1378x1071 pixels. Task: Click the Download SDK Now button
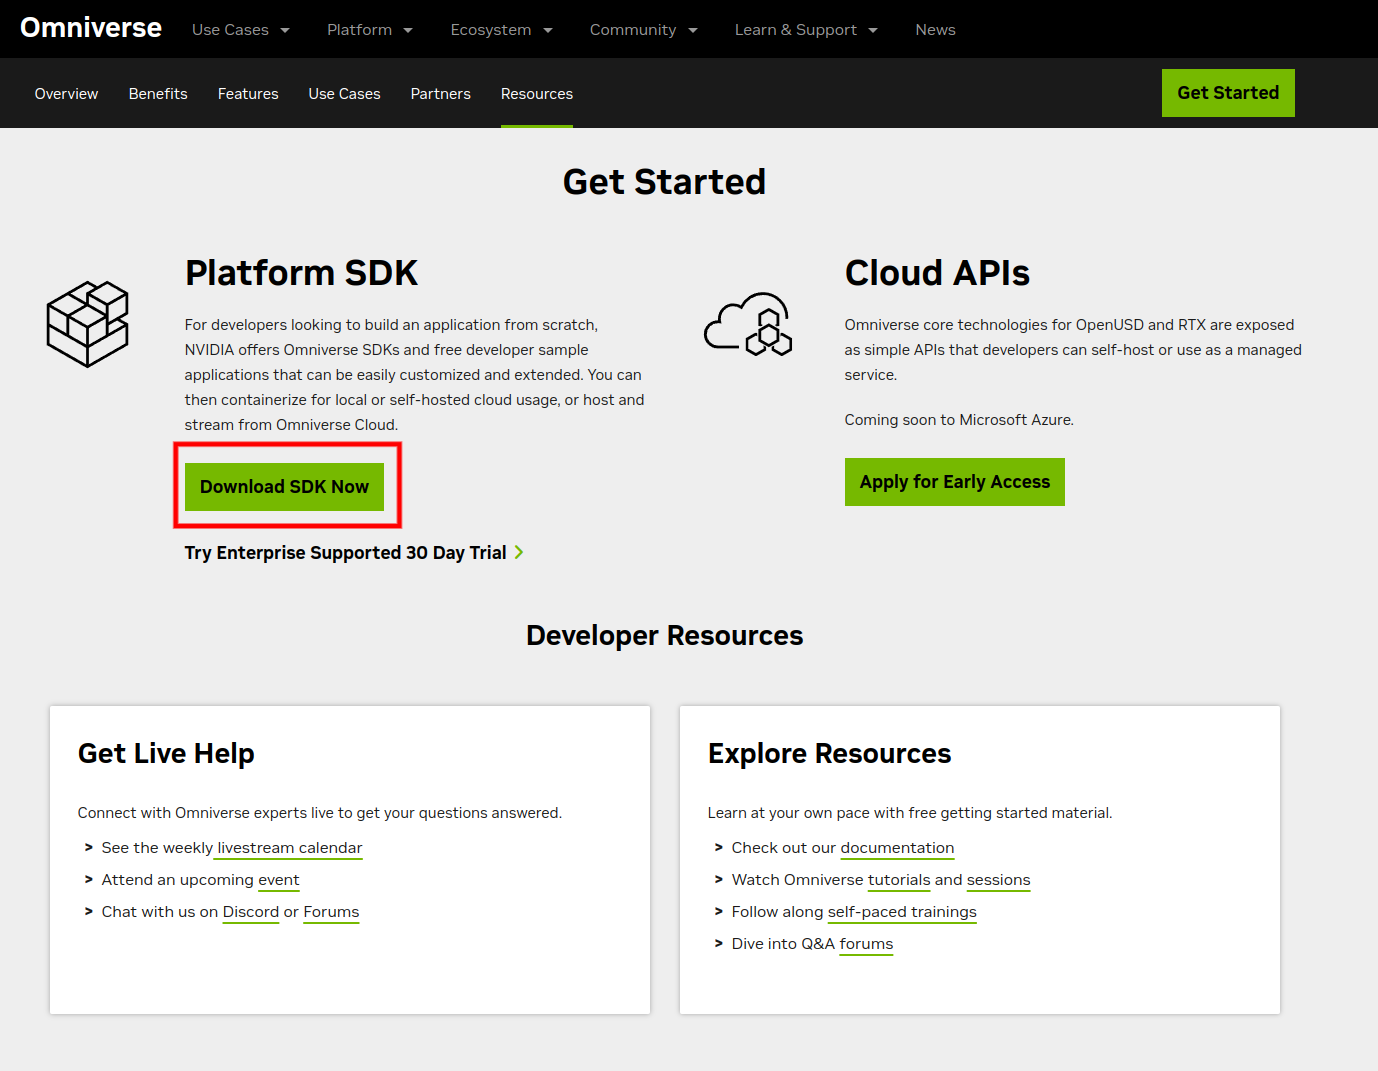[x=284, y=487]
